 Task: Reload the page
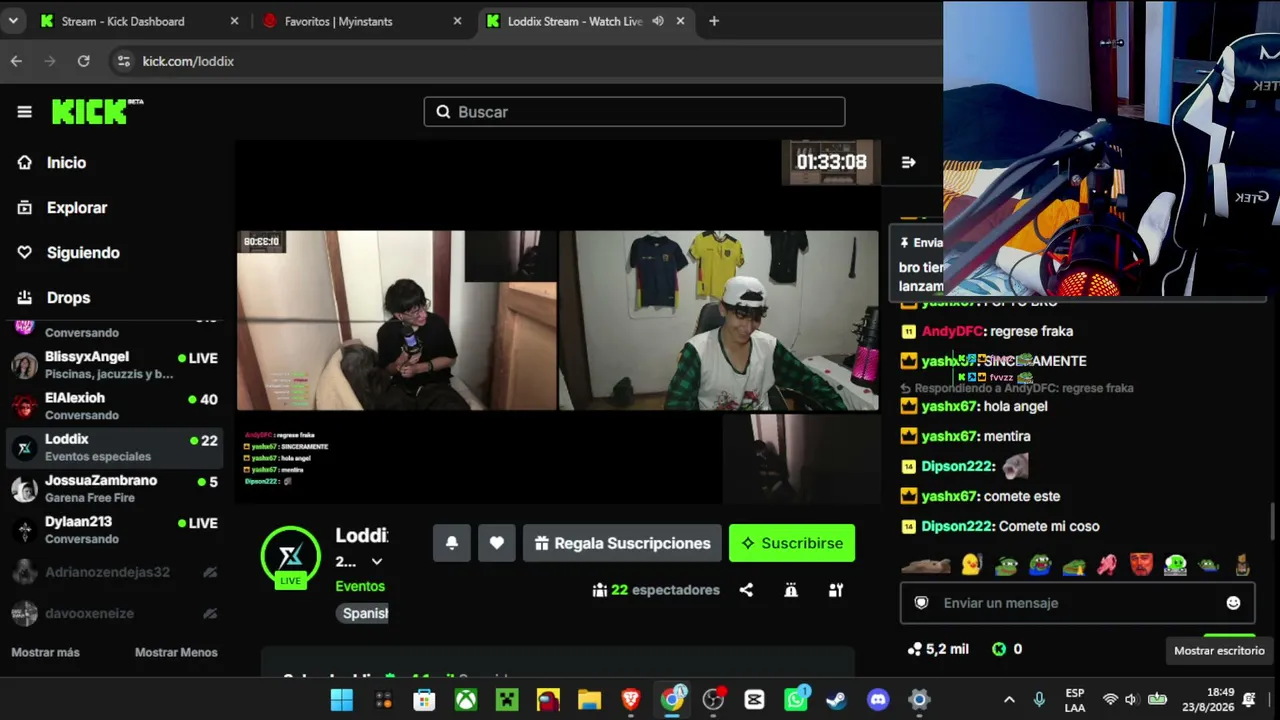pos(84,61)
